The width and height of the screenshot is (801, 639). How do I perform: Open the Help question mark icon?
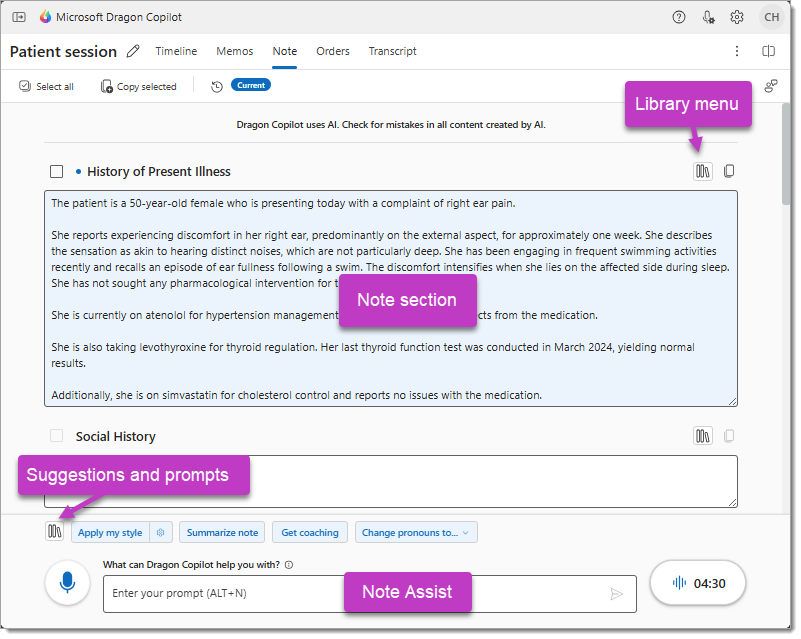pyautogui.click(x=679, y=17)
